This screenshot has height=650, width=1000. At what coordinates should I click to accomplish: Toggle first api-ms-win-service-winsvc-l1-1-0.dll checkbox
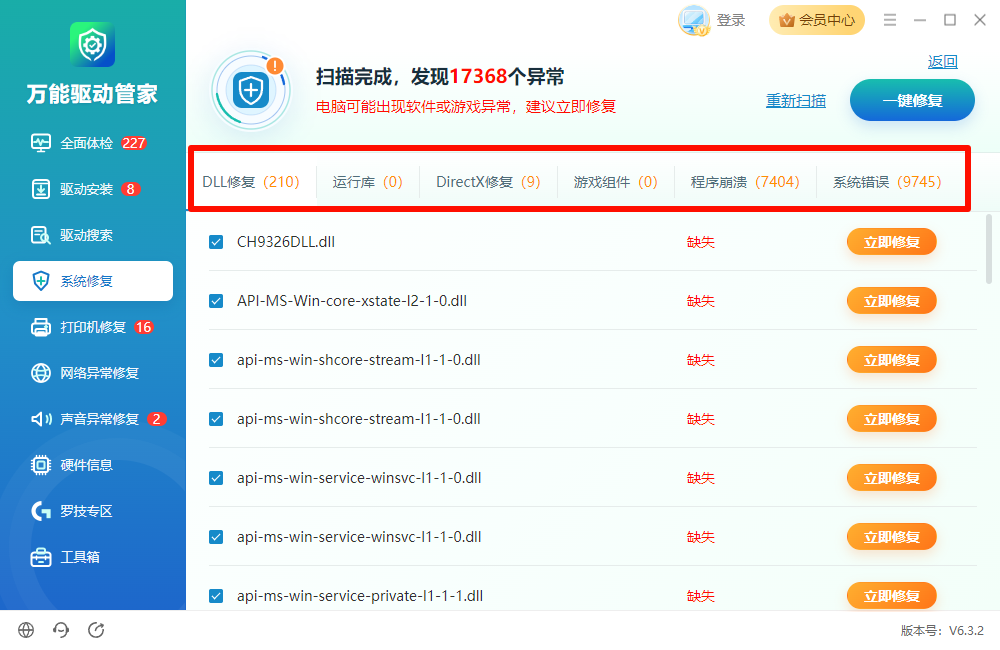pos(216,478)
